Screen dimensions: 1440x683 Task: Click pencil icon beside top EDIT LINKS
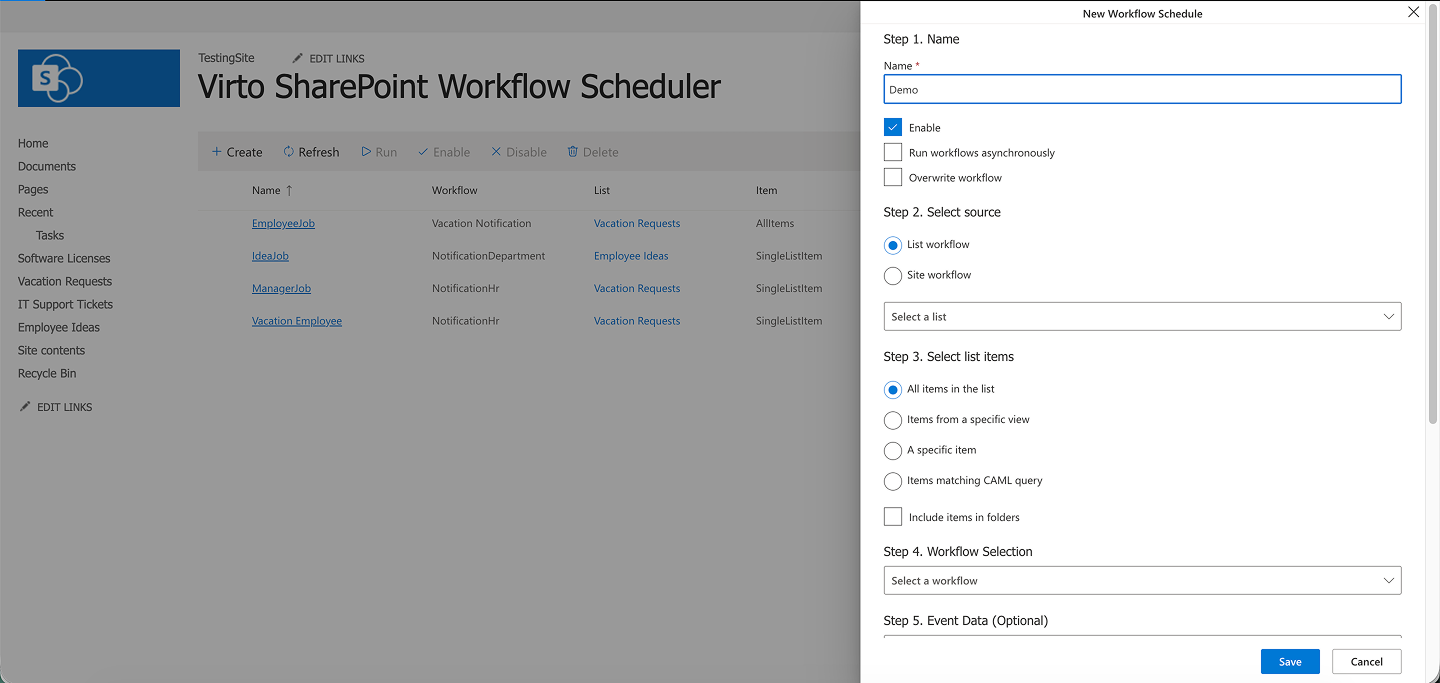[297, 58]
